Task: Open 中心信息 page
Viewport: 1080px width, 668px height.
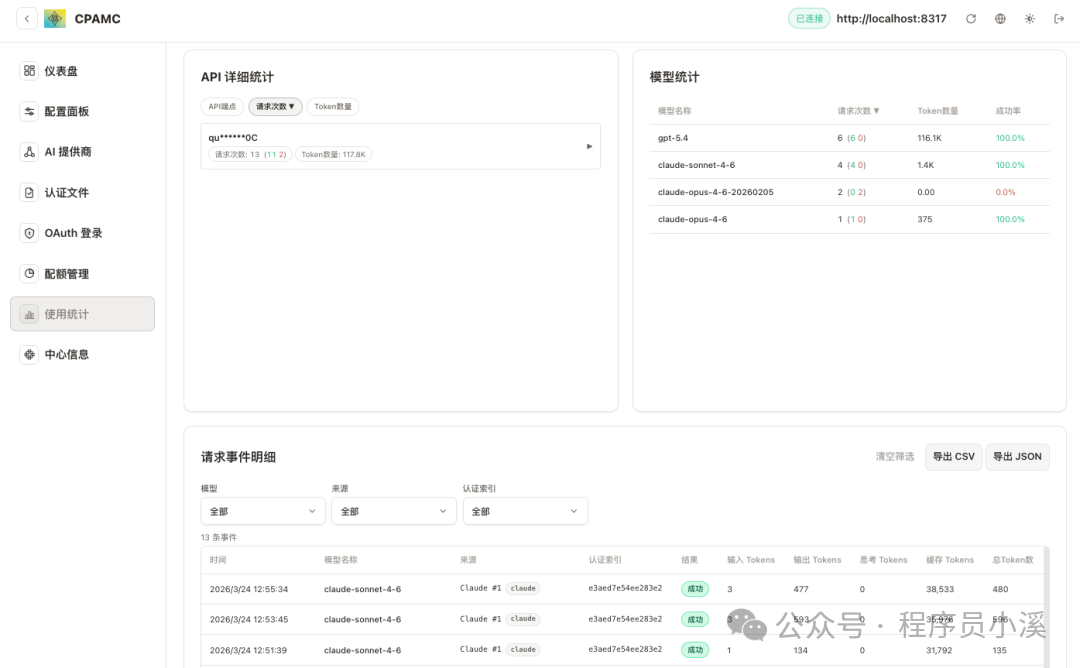Action: (83, 355)
